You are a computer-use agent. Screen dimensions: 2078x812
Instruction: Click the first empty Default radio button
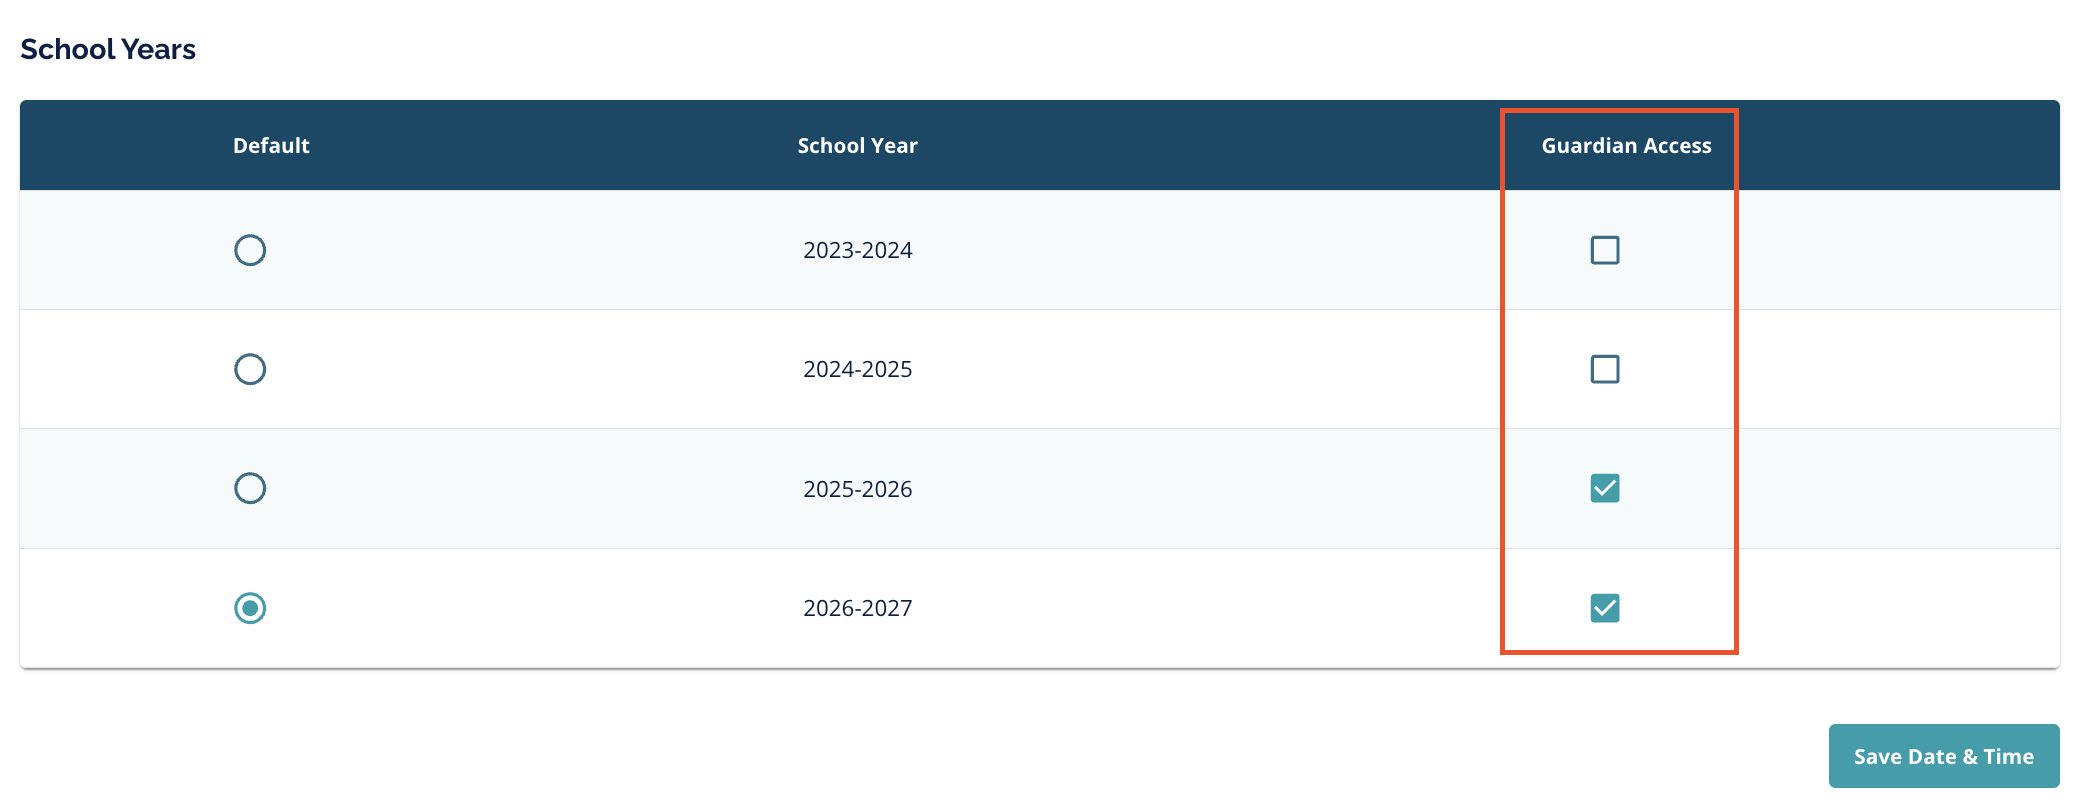click(250, 250)
